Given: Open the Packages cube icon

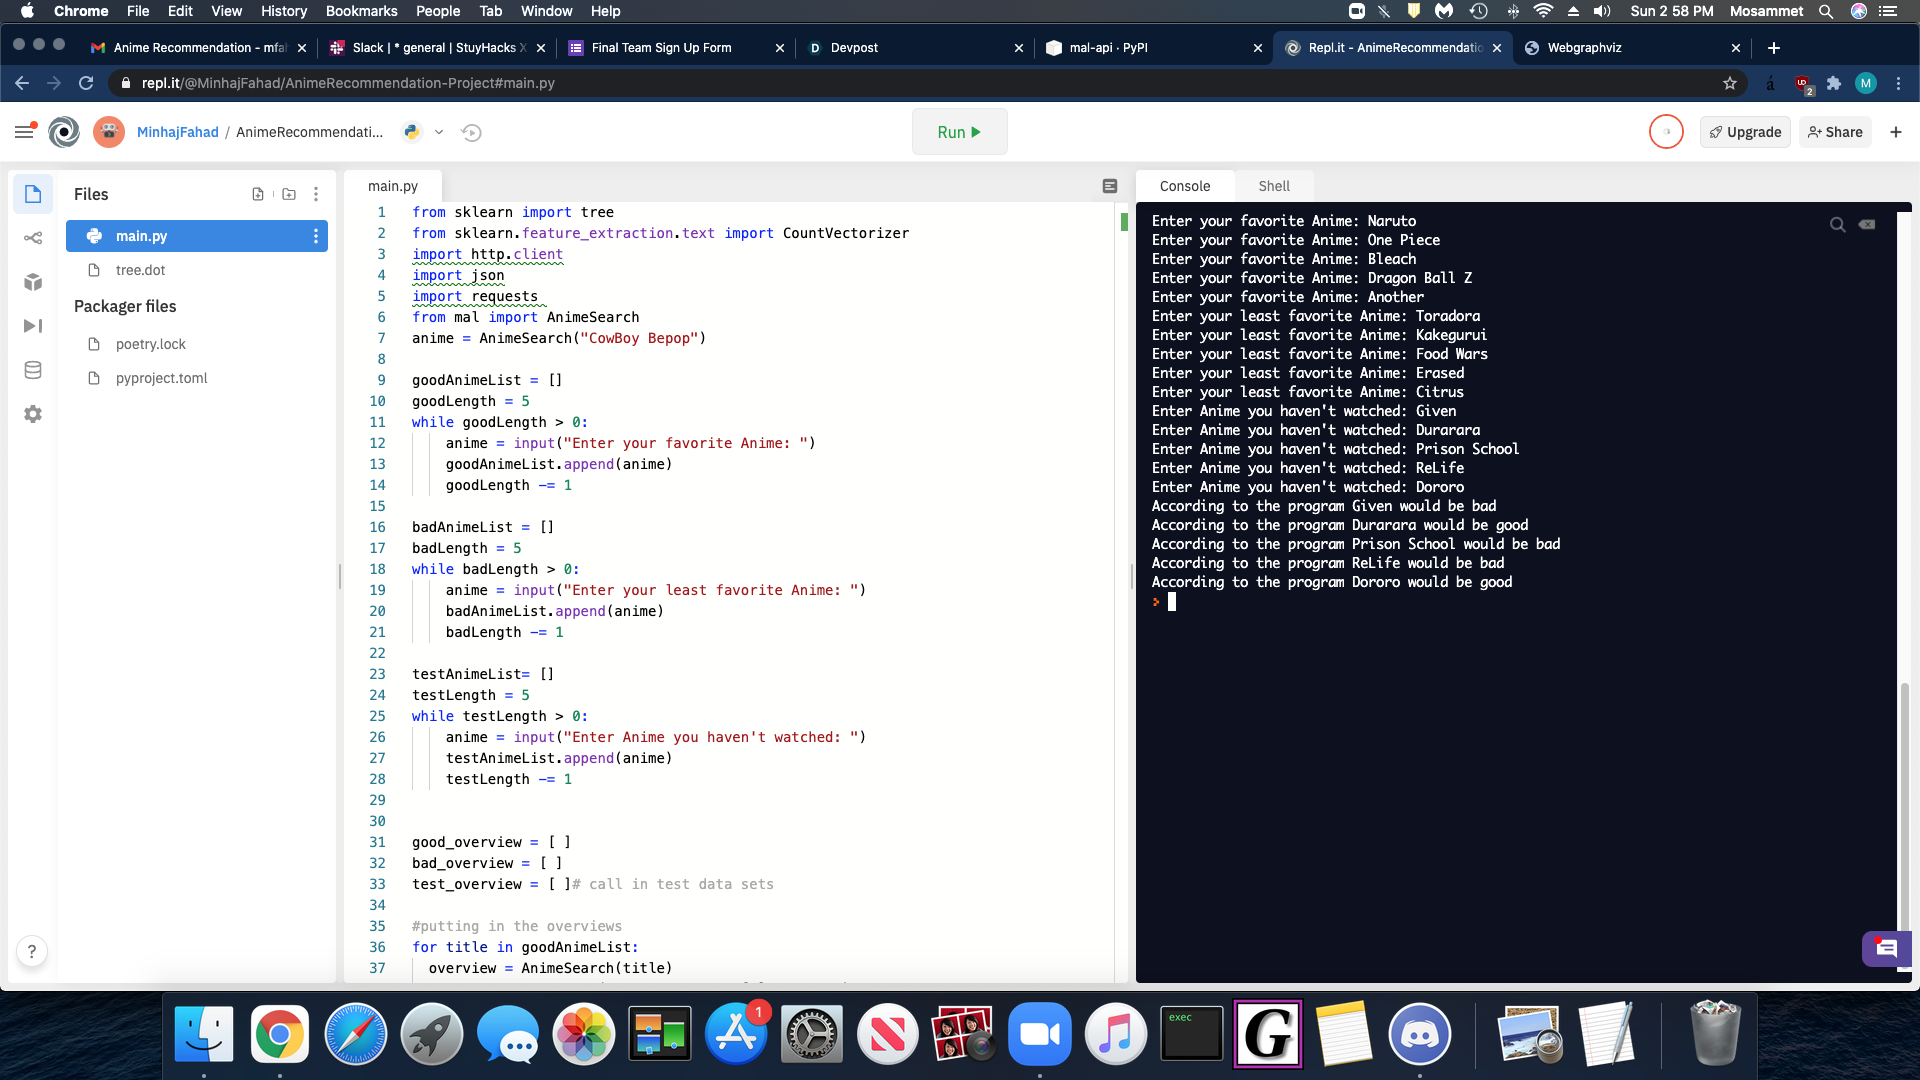Looking at the screenshot, I should pyautogui.click(x=33, y=282).
